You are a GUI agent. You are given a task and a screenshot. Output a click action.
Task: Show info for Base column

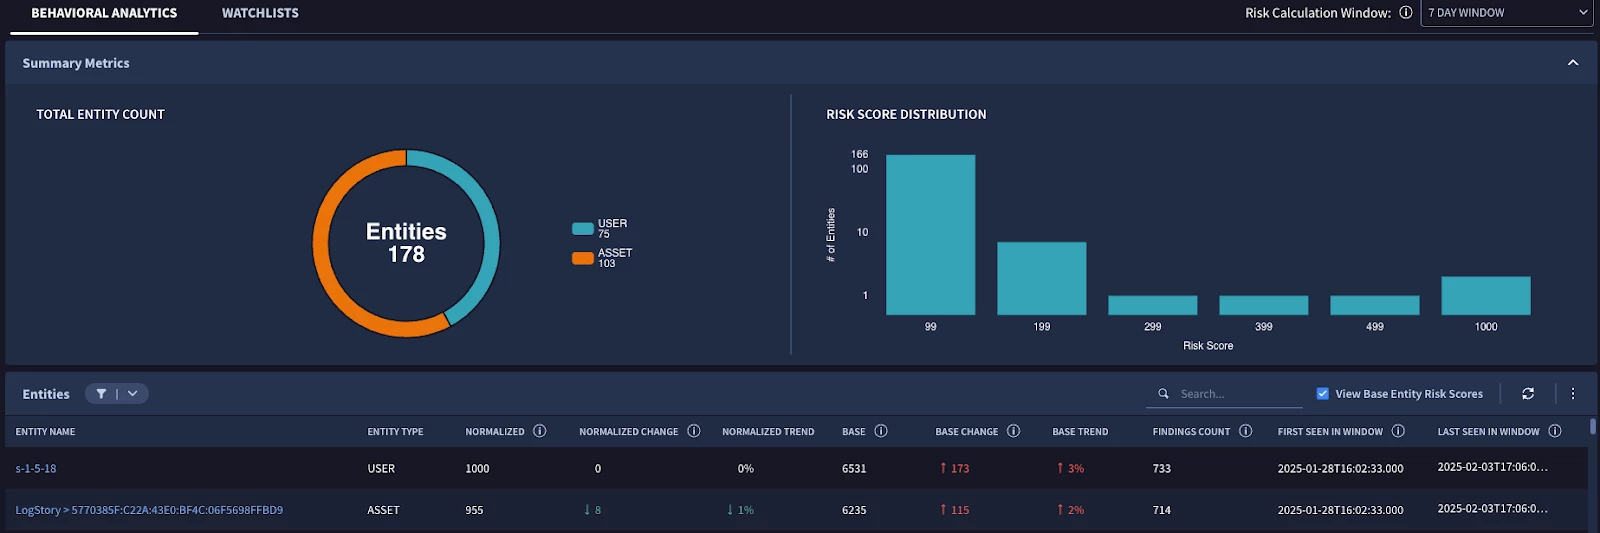coord(881,431)
